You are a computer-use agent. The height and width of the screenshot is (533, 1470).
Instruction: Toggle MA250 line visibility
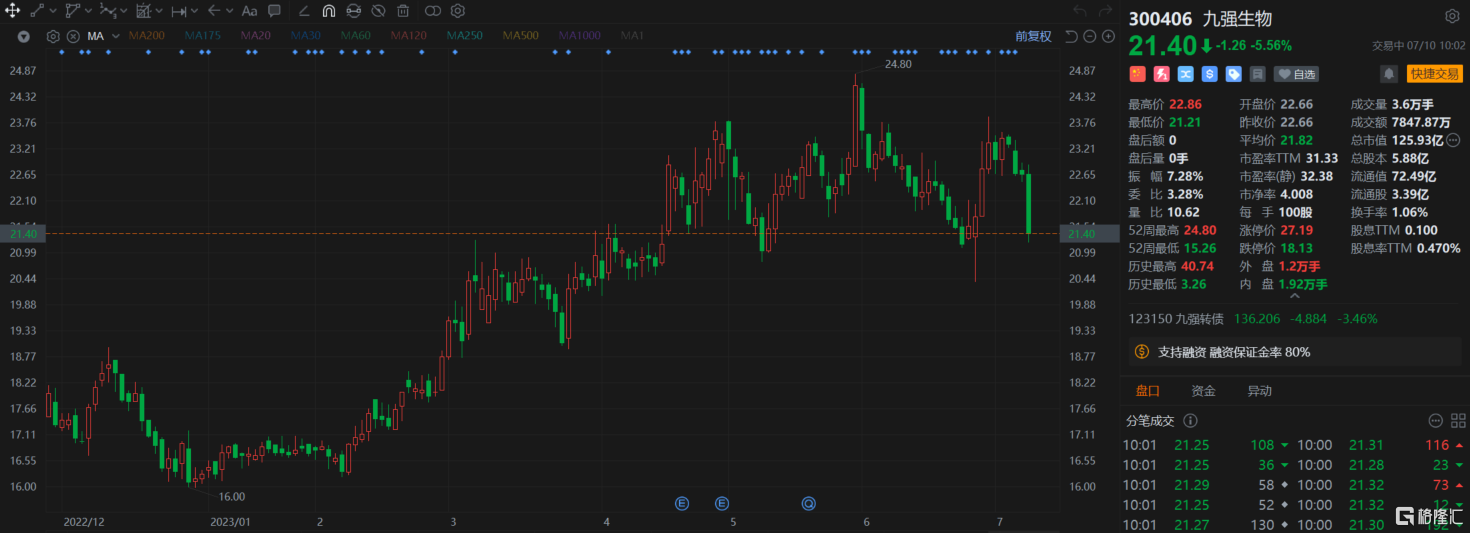(x=465, y=36)
